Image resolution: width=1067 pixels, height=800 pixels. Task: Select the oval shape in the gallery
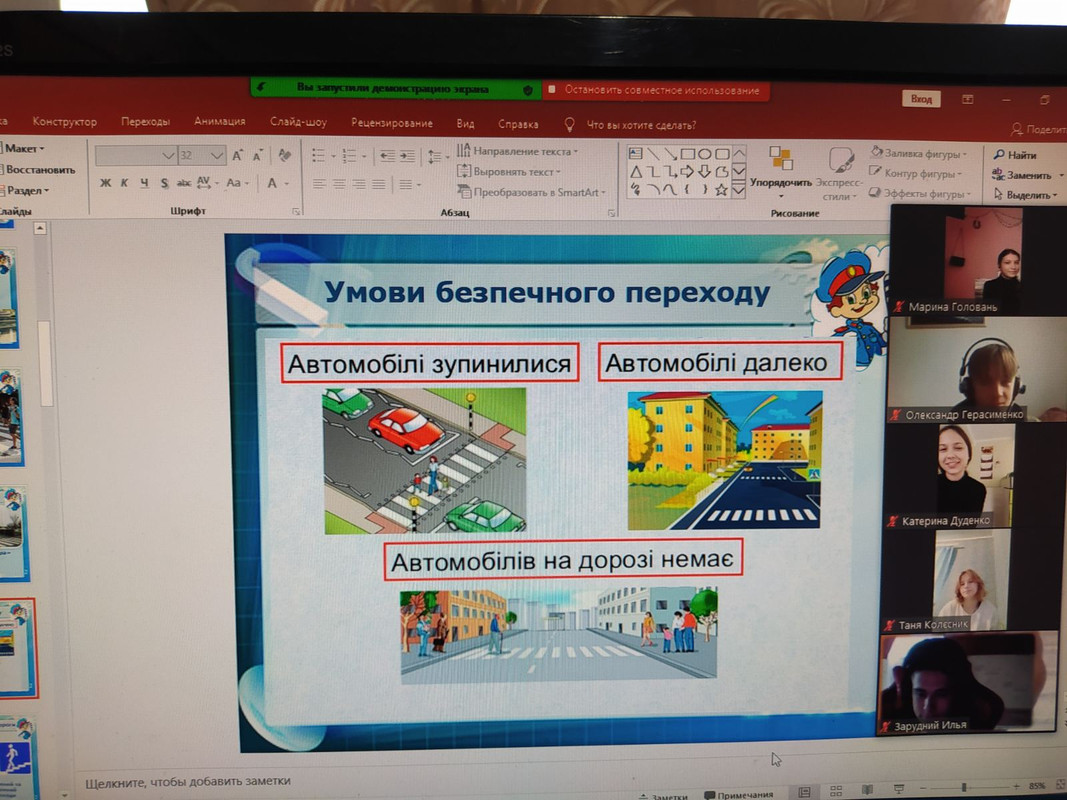click(705, 154)
